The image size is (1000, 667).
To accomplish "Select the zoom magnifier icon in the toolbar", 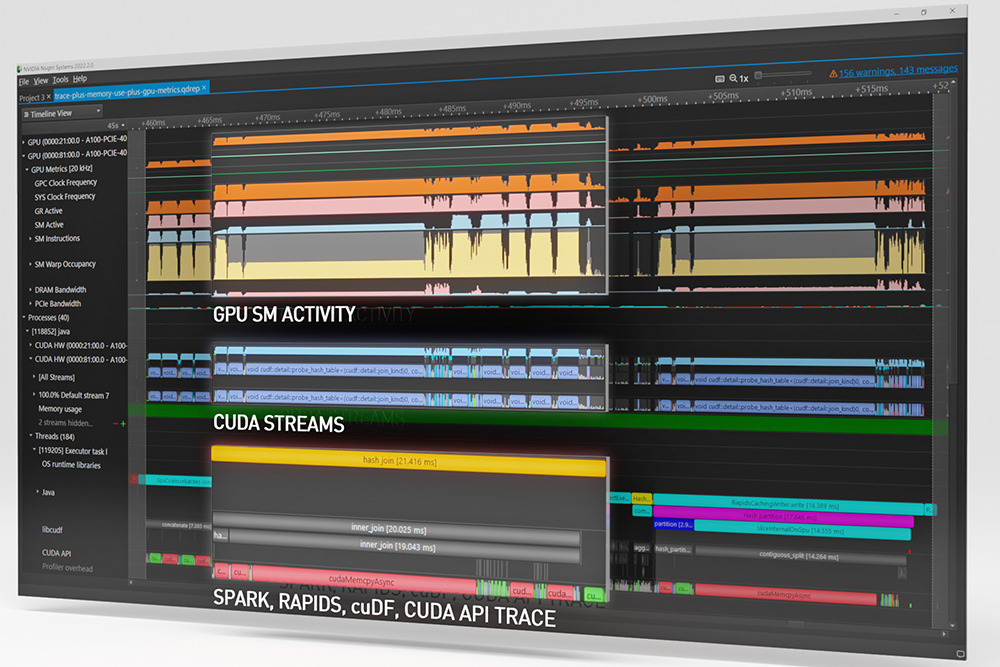I will [x=732, y=75].
